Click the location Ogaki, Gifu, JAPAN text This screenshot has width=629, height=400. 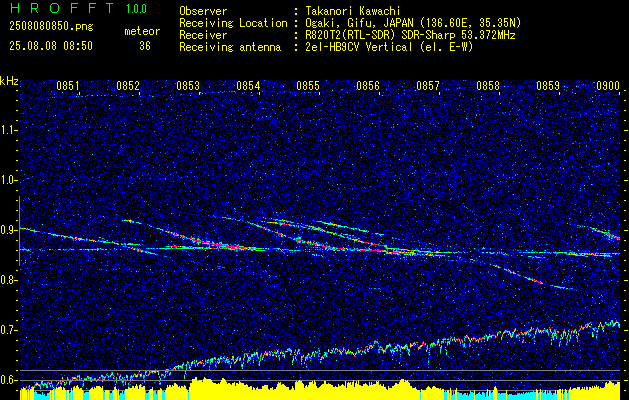[413, 23]
